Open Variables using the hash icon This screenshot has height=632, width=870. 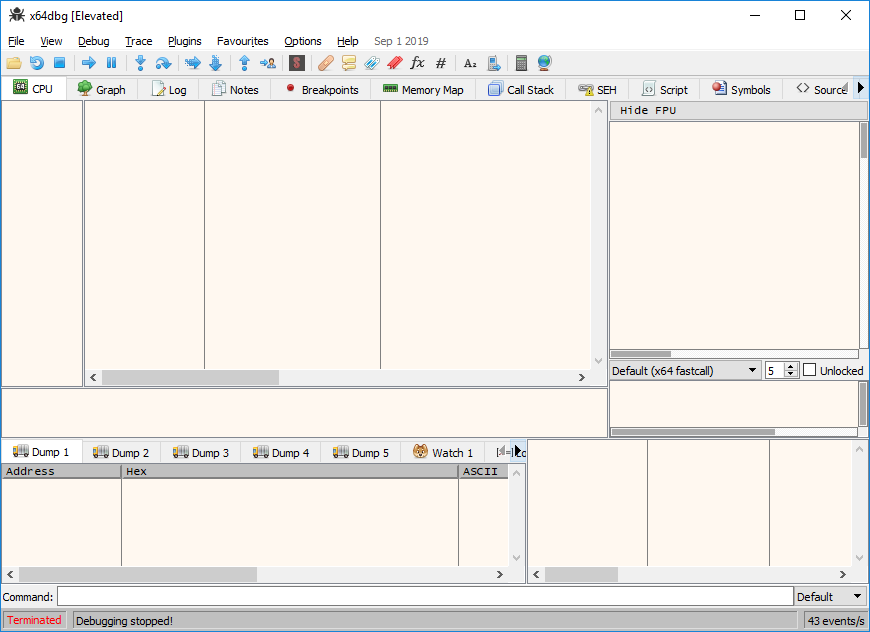(x=441, y=63)
